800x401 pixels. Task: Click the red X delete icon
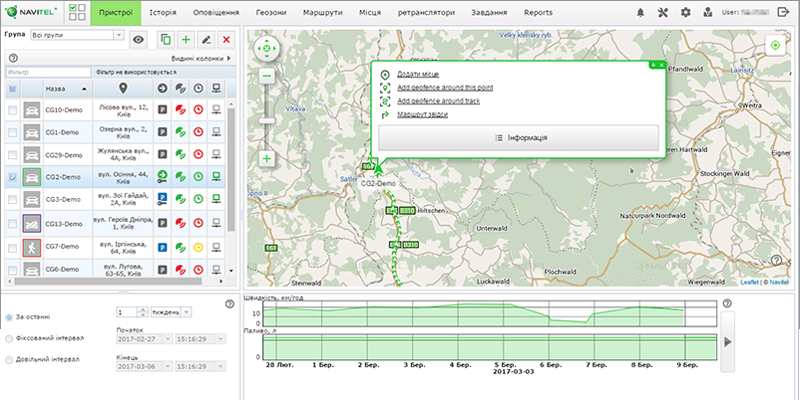click(227, 39)
